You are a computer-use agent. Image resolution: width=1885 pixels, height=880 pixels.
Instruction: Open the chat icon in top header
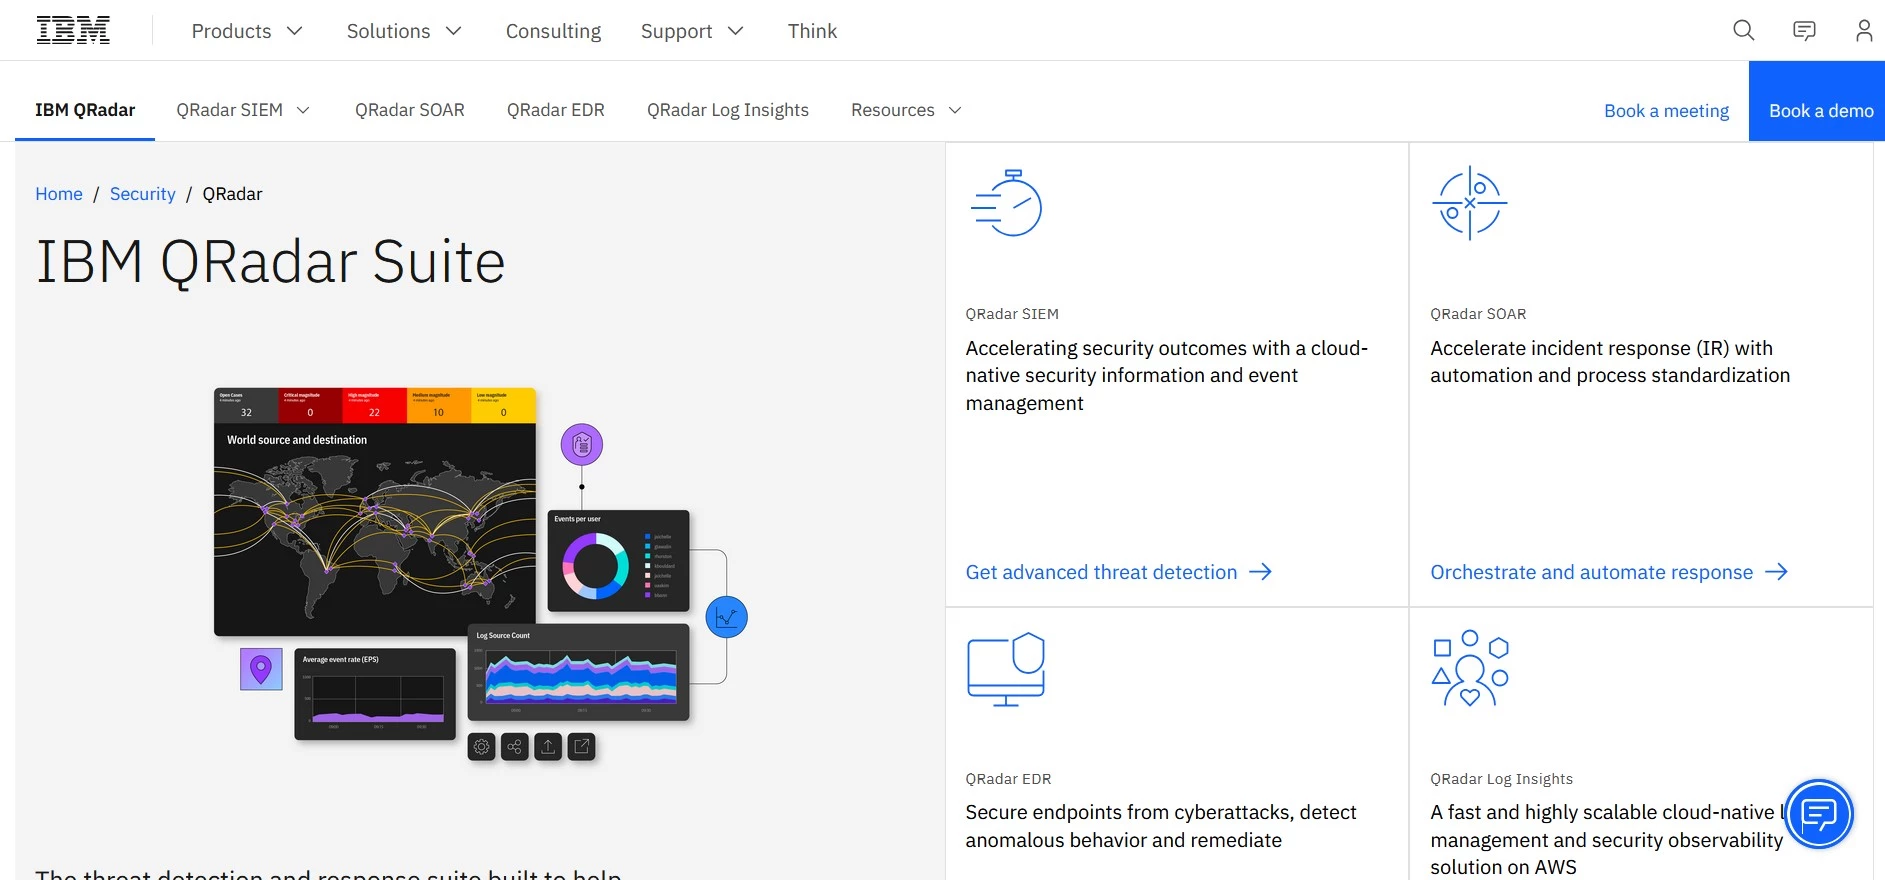pos(1804,31)
